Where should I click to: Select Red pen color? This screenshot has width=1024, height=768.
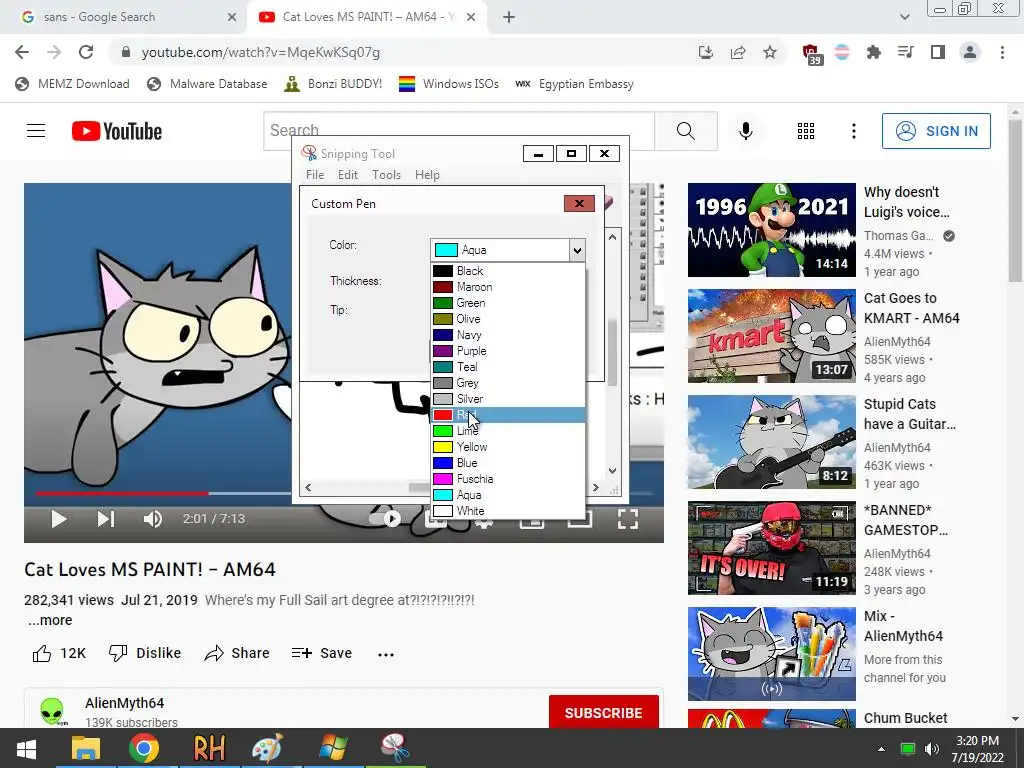pyautogui.click(x=508, y=415)
